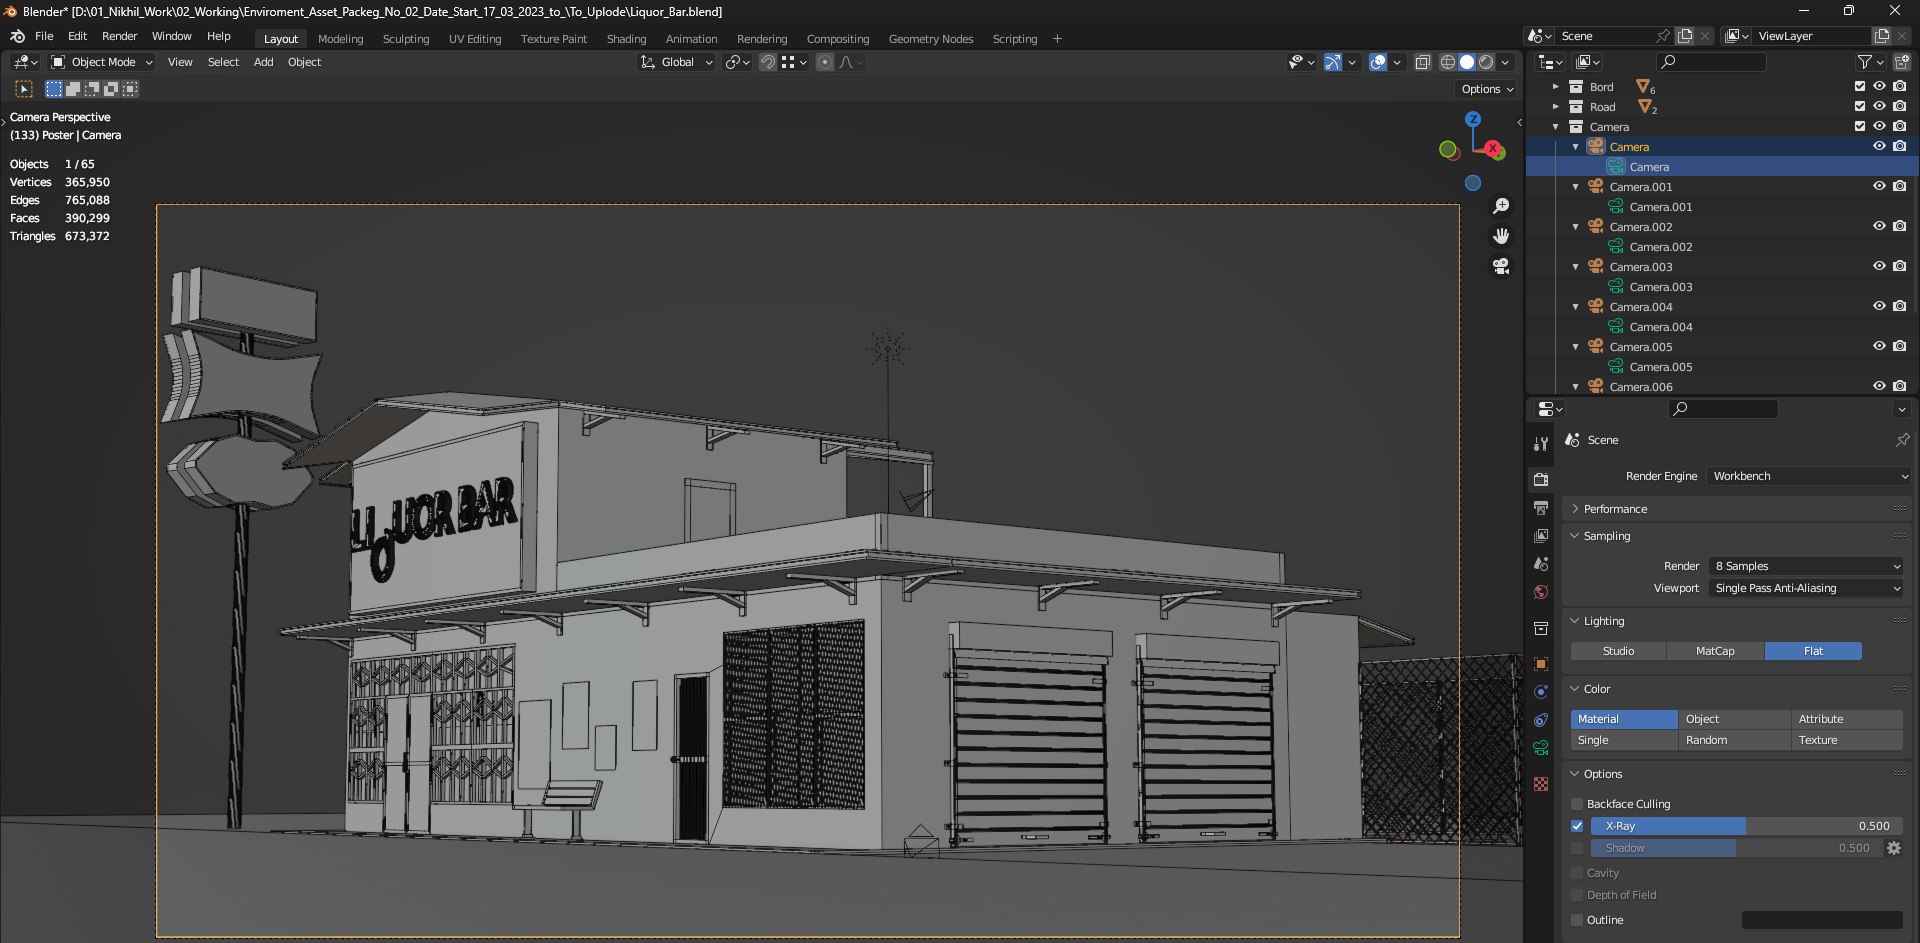Image resolution: width=1920 pixels, height=943 pixels.
Task: Set color mode to Random
Action: click(1733, 740)
